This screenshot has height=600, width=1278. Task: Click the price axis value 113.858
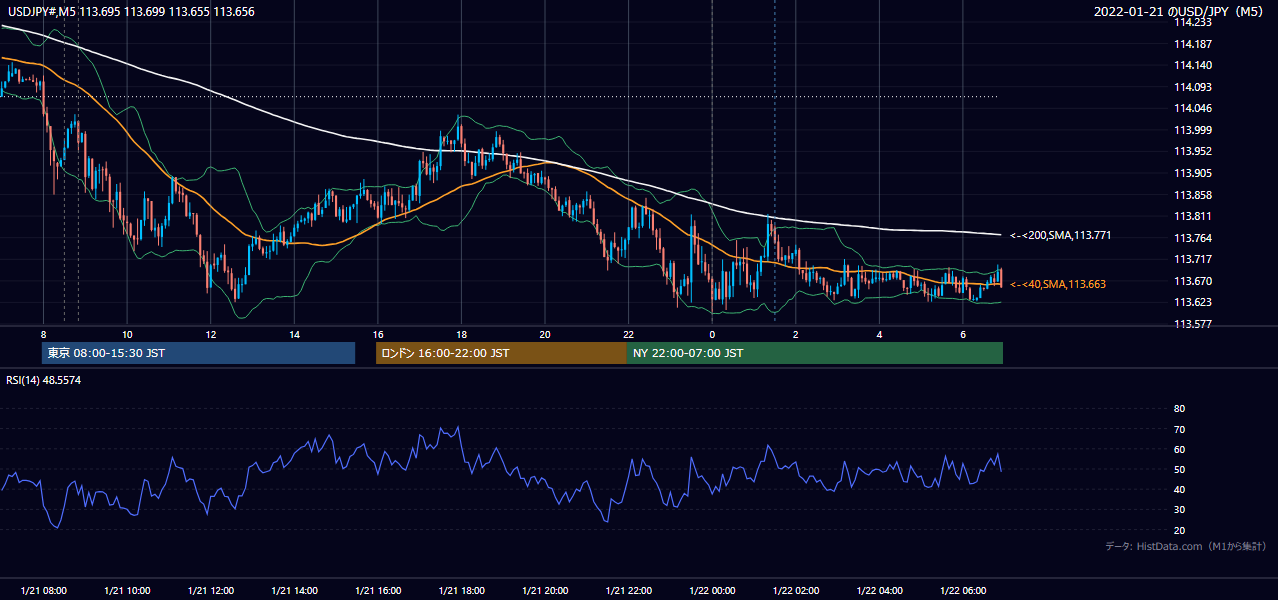(1192, 195)
